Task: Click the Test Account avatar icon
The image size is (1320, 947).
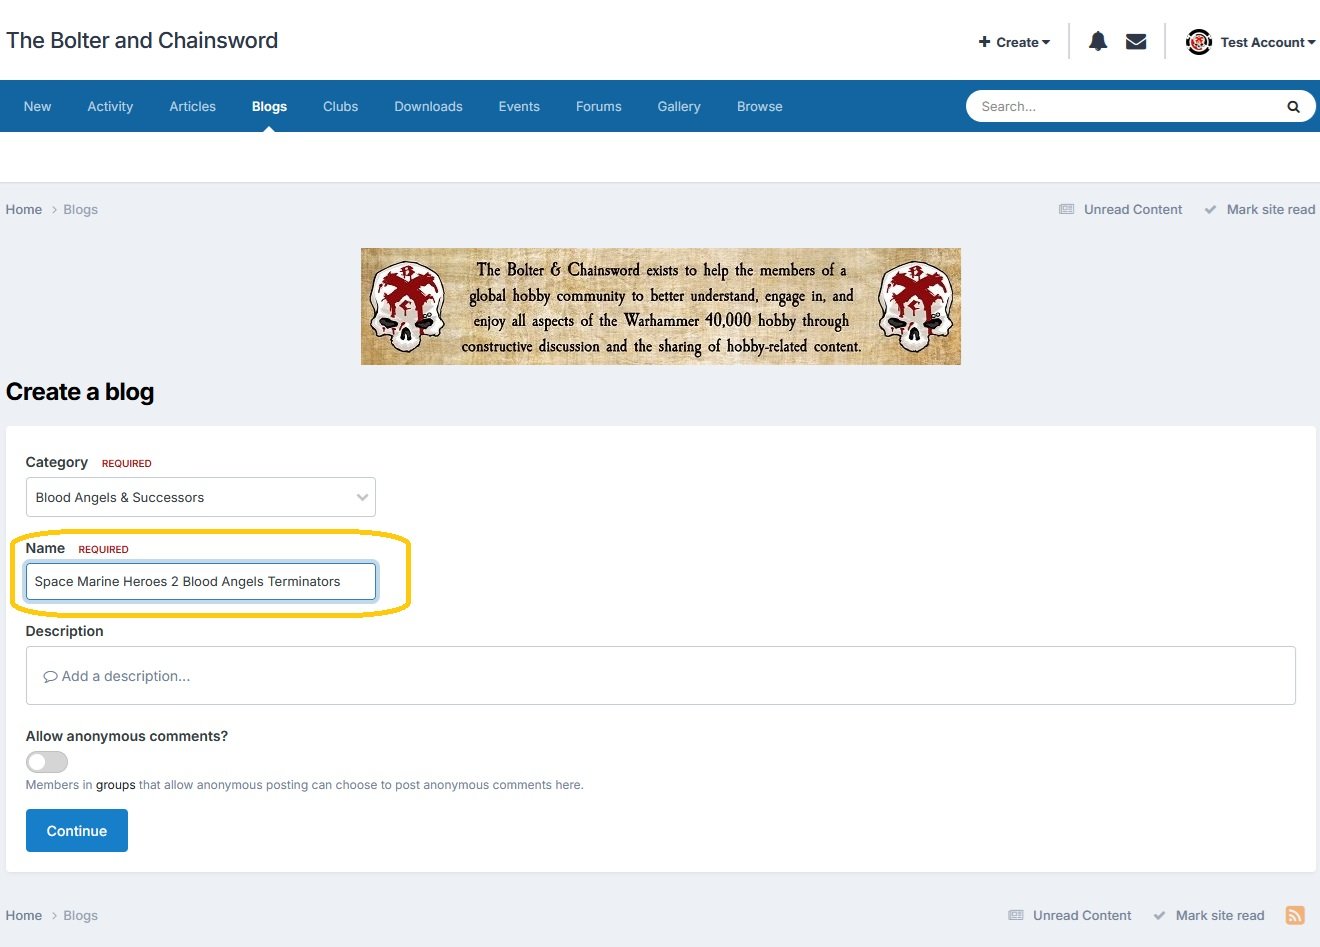Action: pyautogui.click(x=1198, y=42)
